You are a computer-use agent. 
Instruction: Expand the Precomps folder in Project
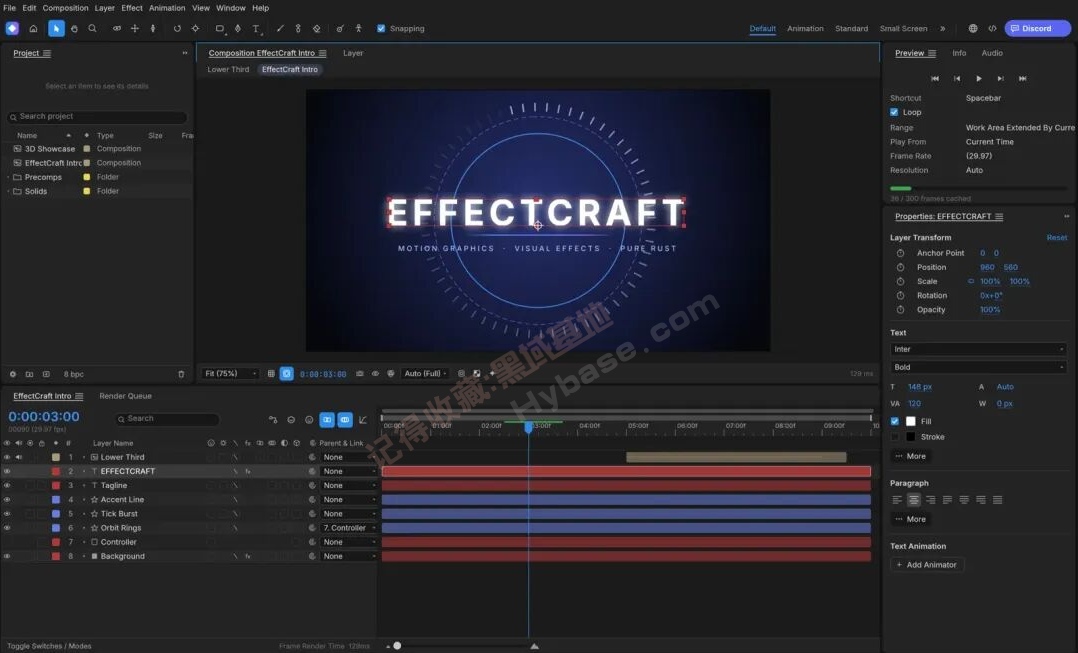click(8, 177)
